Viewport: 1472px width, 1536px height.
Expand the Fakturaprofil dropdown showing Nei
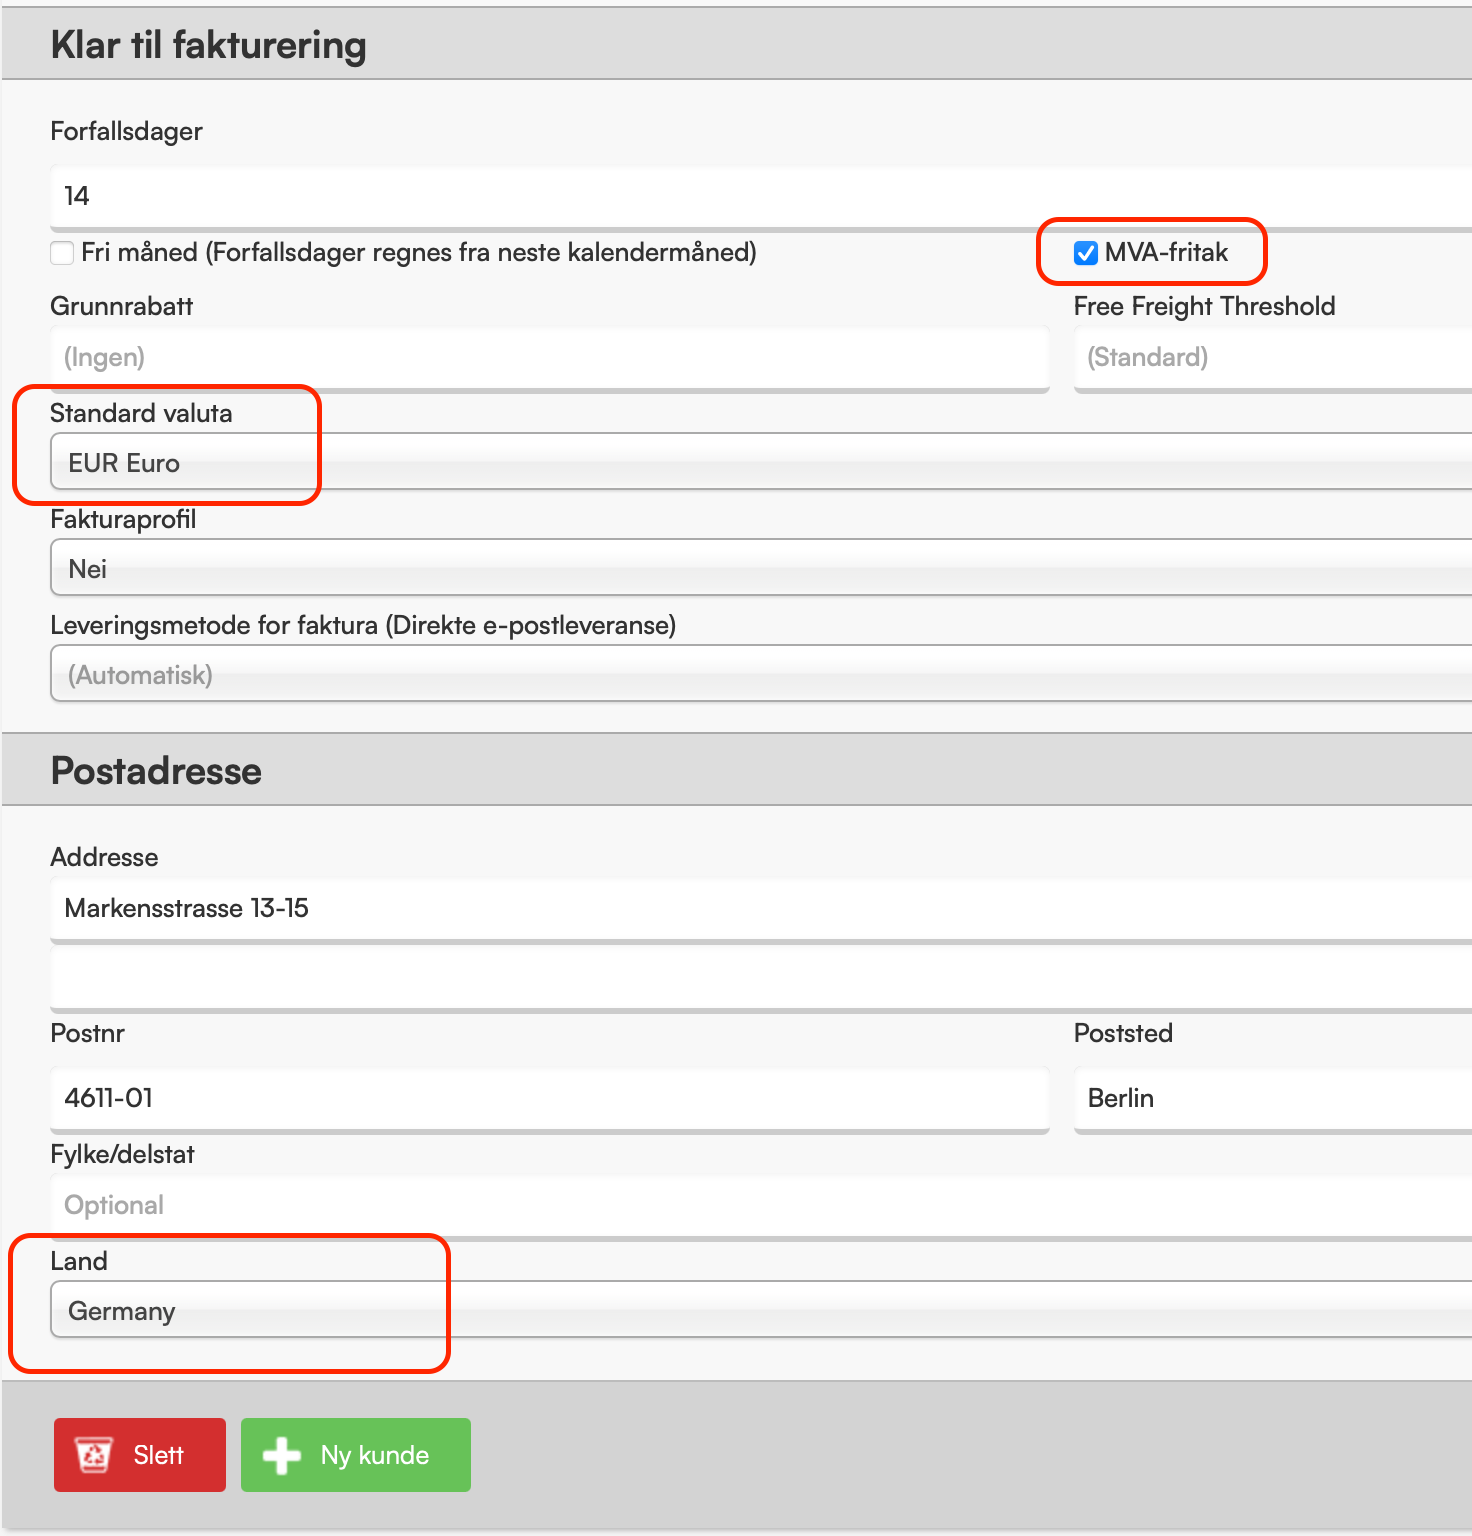[x=761, y=568]
